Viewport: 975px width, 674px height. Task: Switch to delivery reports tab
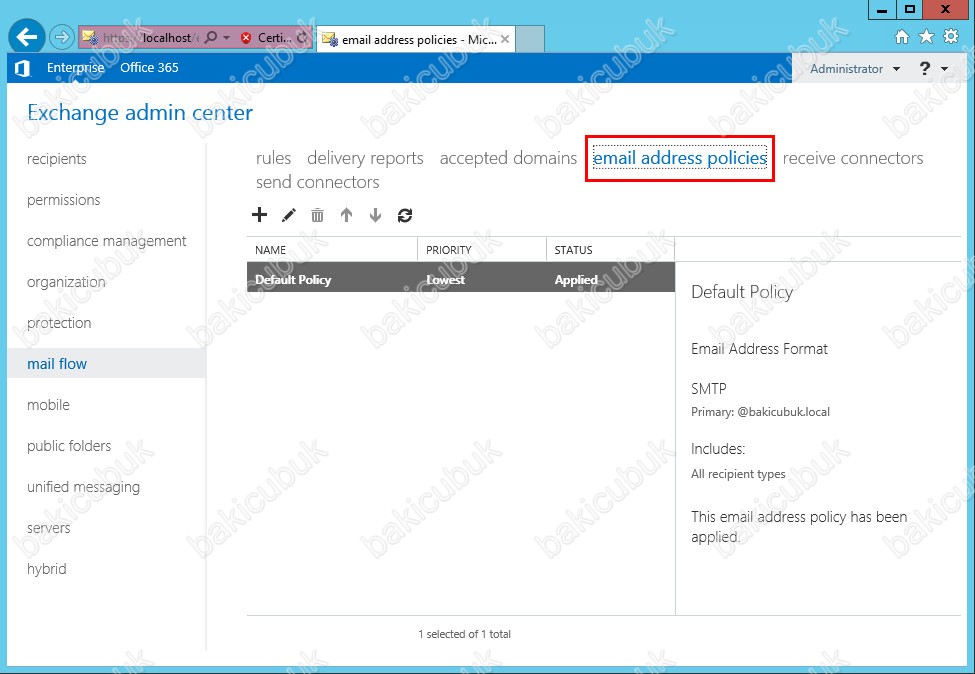pos(365,158)
